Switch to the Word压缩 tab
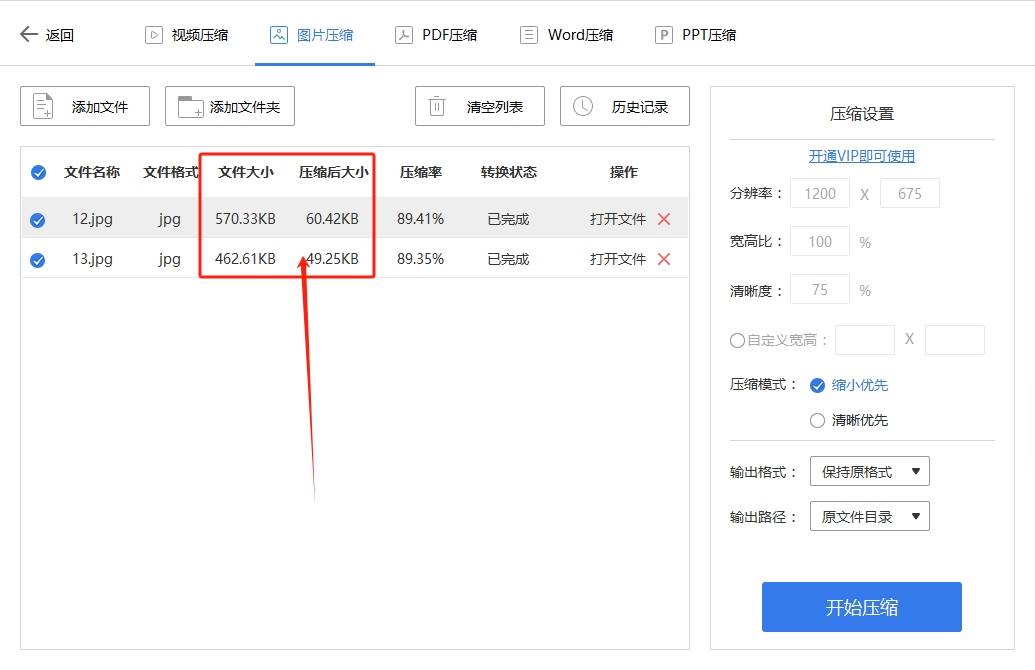Viewport: 1035px width, 670px height. pos(565,33)
